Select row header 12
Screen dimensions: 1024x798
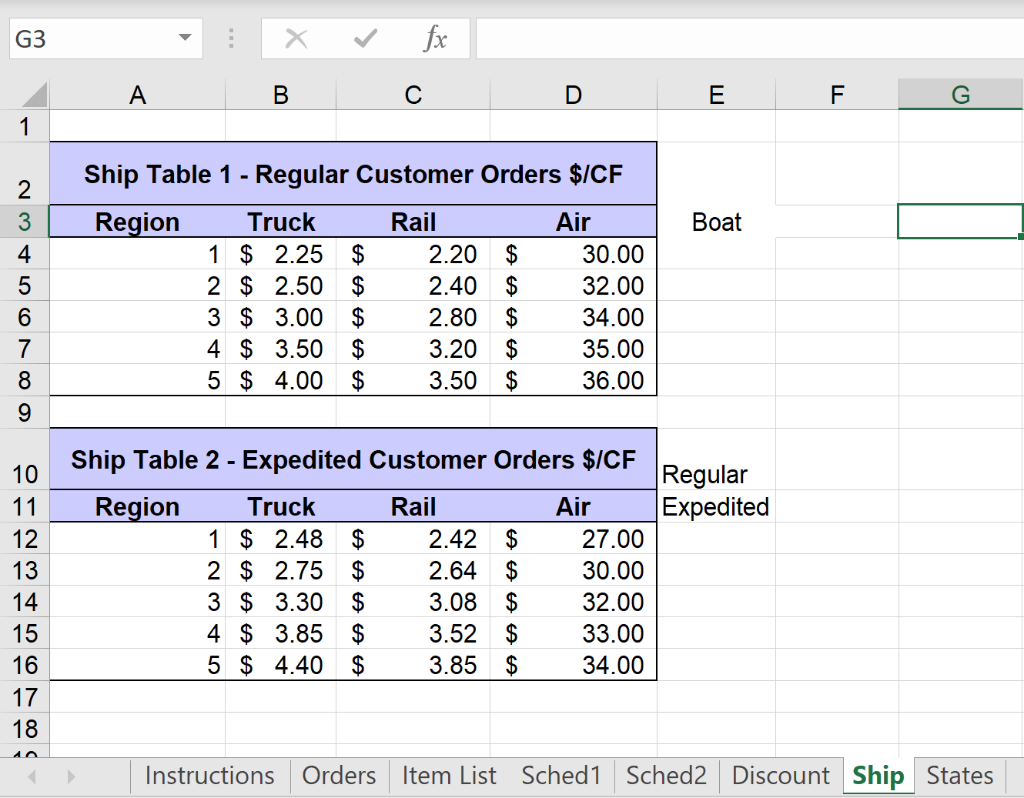[25, 539]
